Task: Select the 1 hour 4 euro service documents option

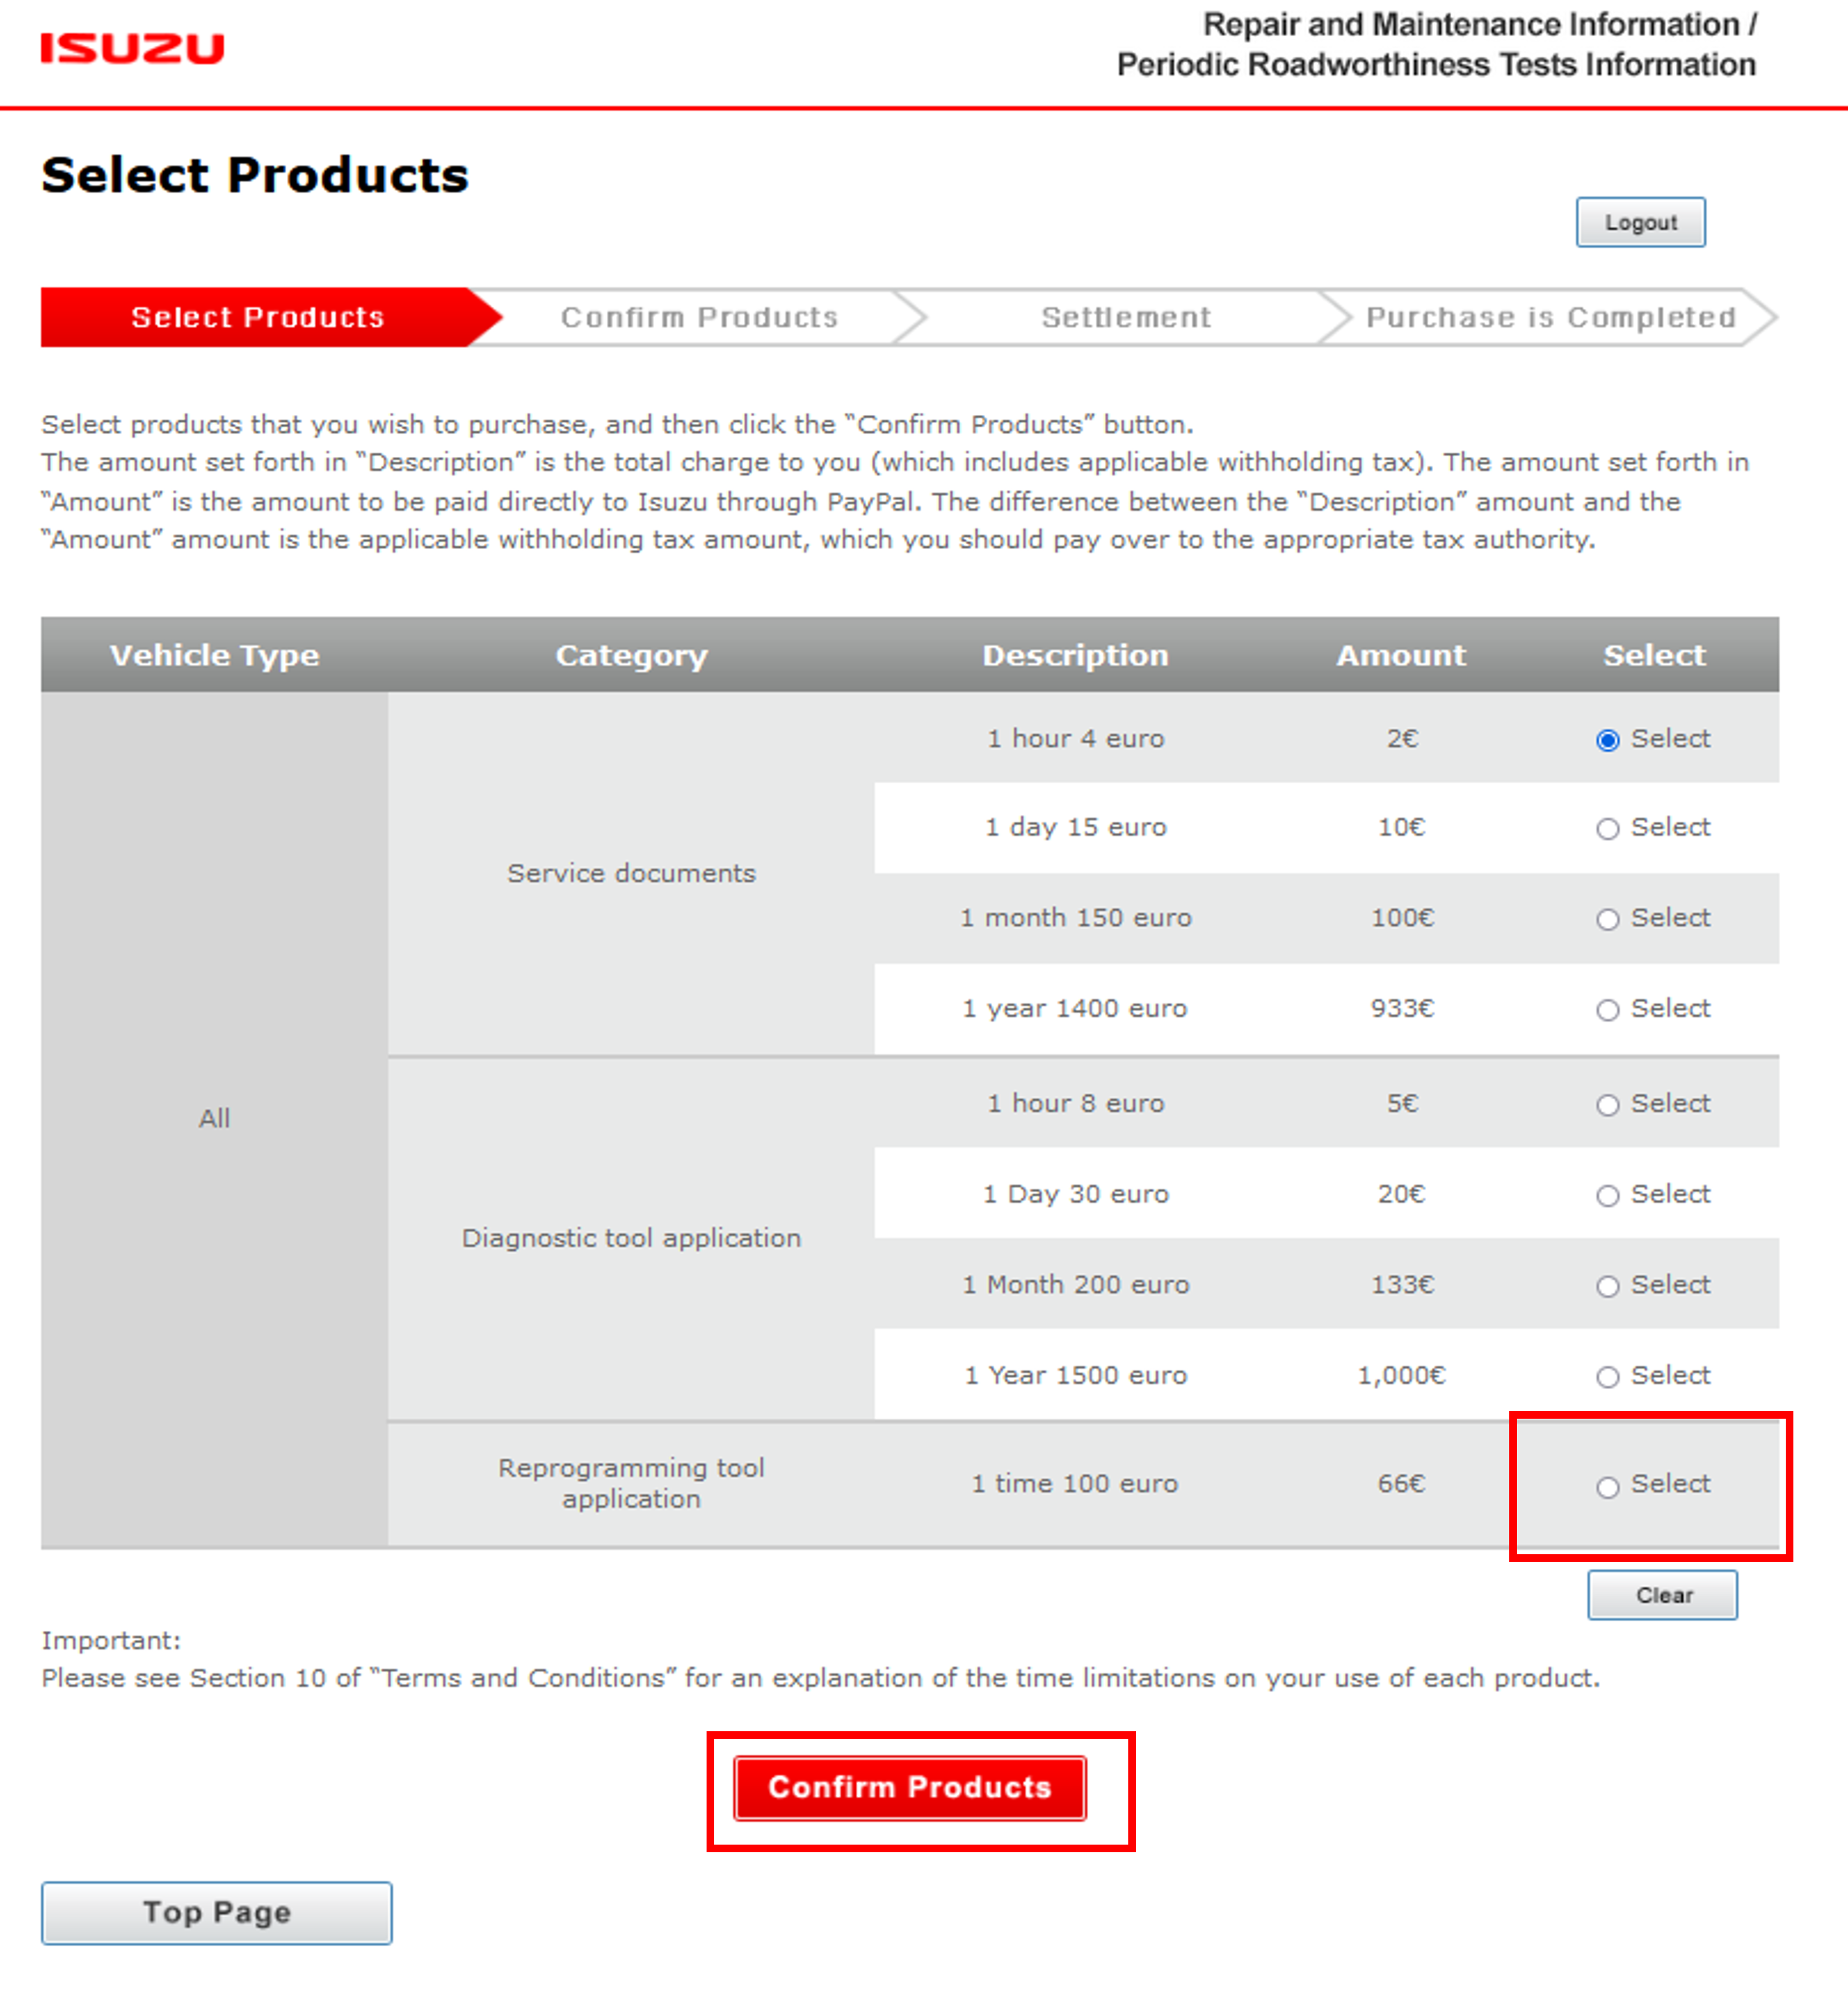Action: pos(1608,740)
